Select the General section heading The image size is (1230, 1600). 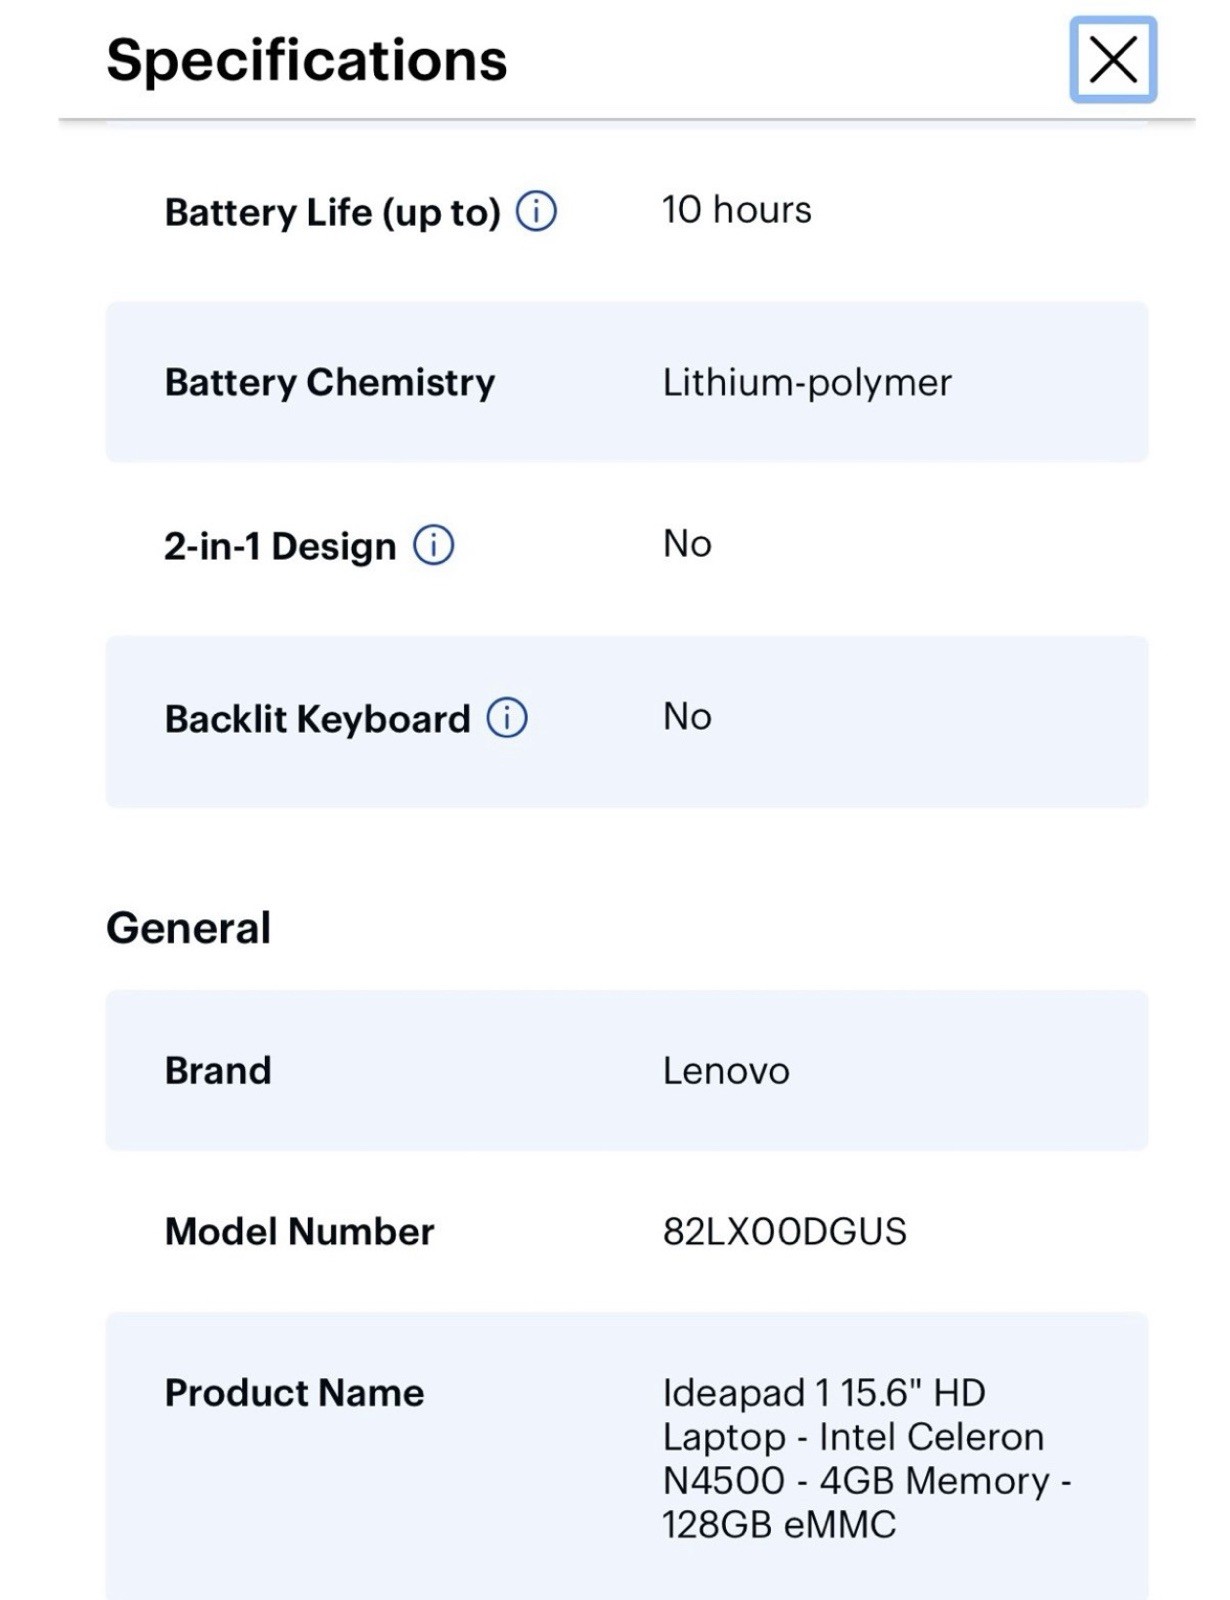point(189,928)
